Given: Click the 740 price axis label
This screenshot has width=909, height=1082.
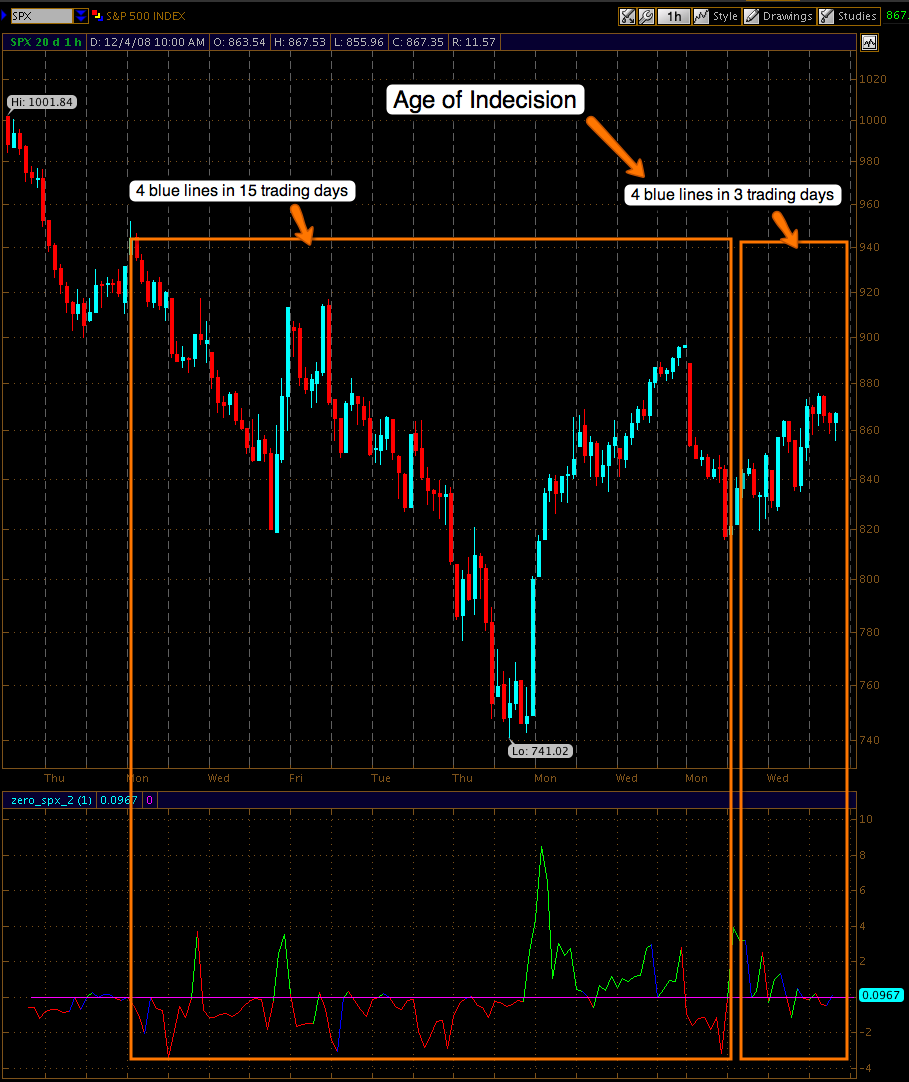Looking at the screenshot, I should coord(870,740).
